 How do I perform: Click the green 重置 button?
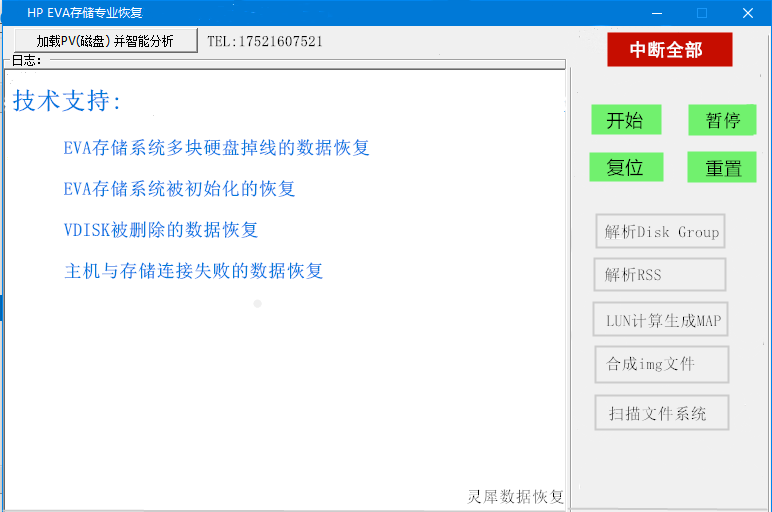722,167
